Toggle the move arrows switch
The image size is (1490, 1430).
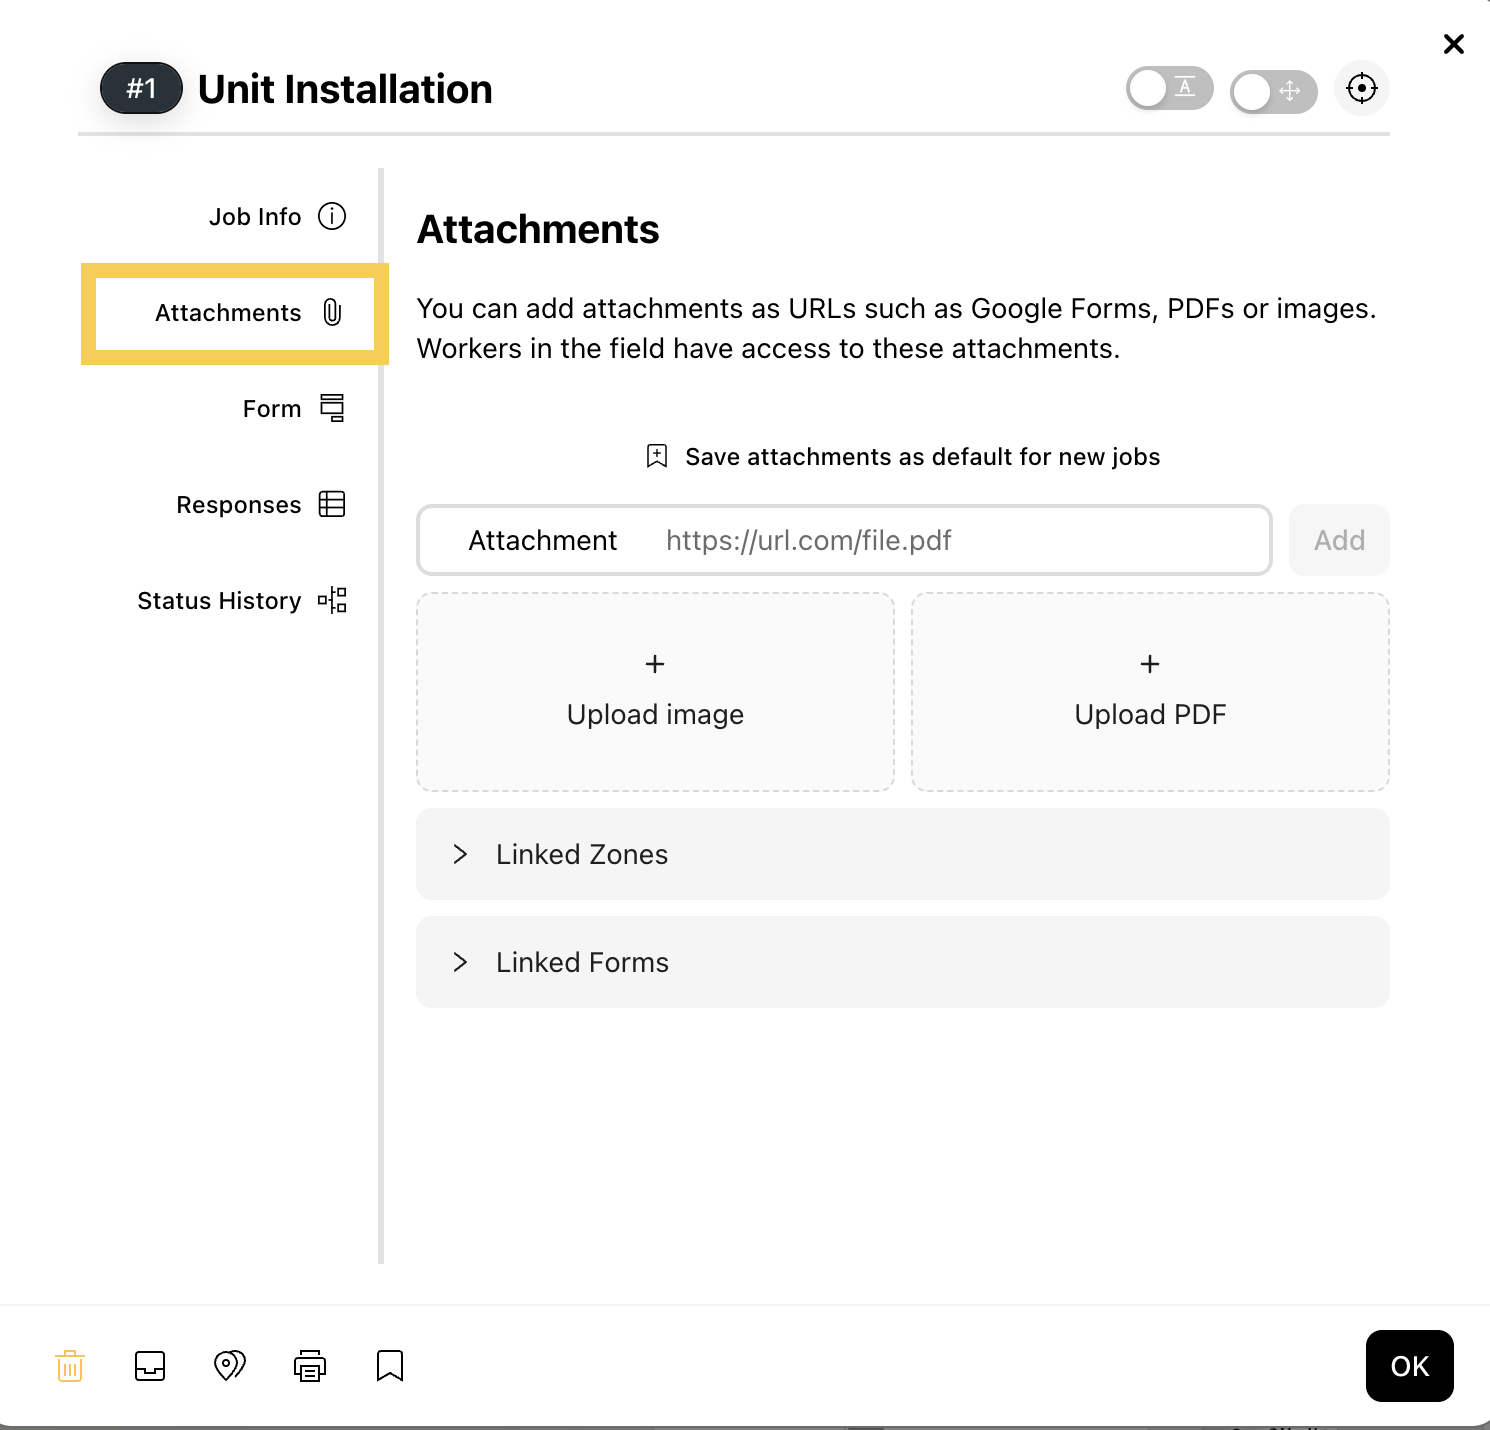(1274, 92)
